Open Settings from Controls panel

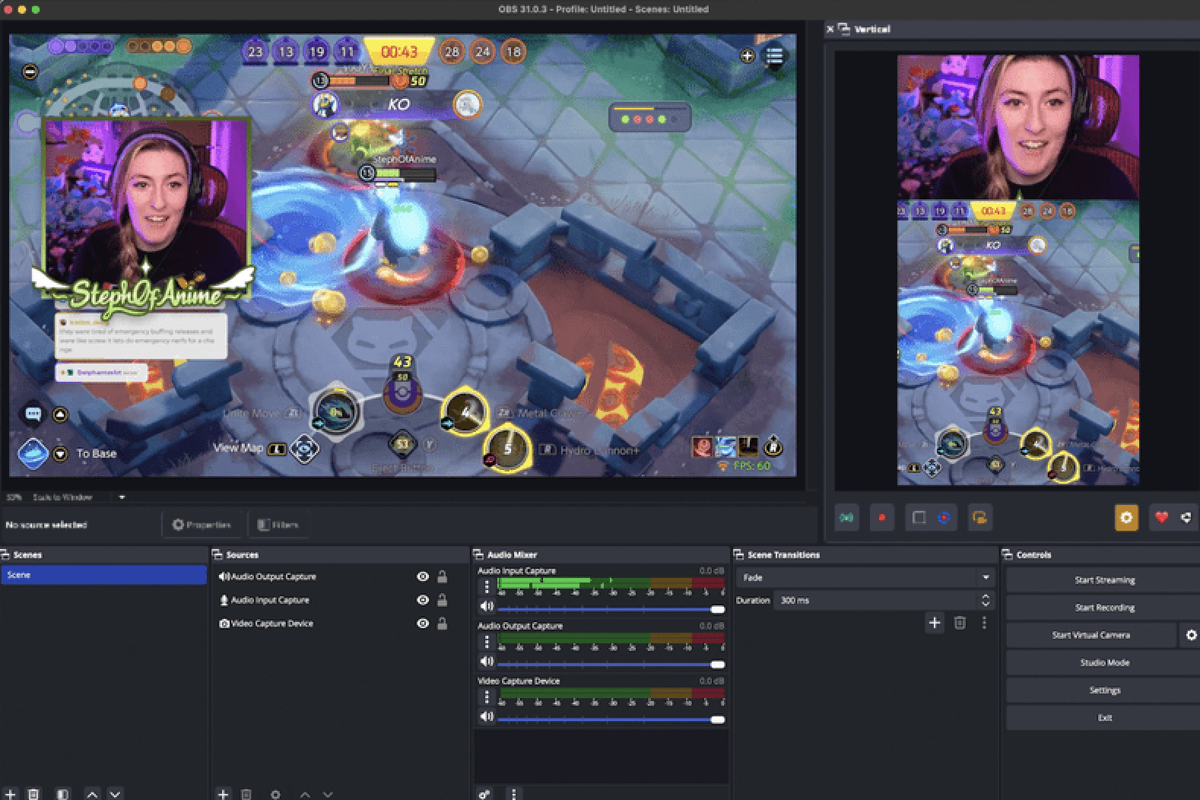(1104, 690)
